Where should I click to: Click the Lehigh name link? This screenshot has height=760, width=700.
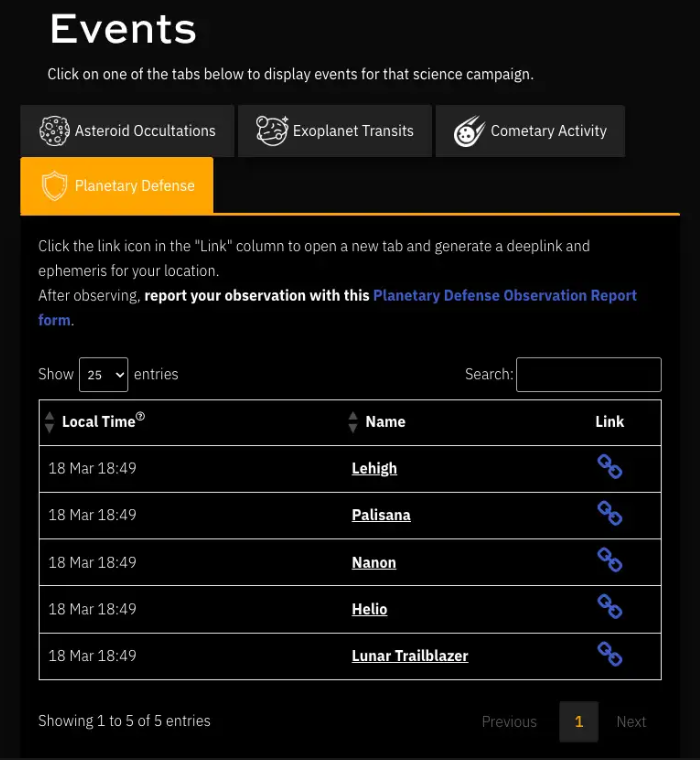coord(374,468)
